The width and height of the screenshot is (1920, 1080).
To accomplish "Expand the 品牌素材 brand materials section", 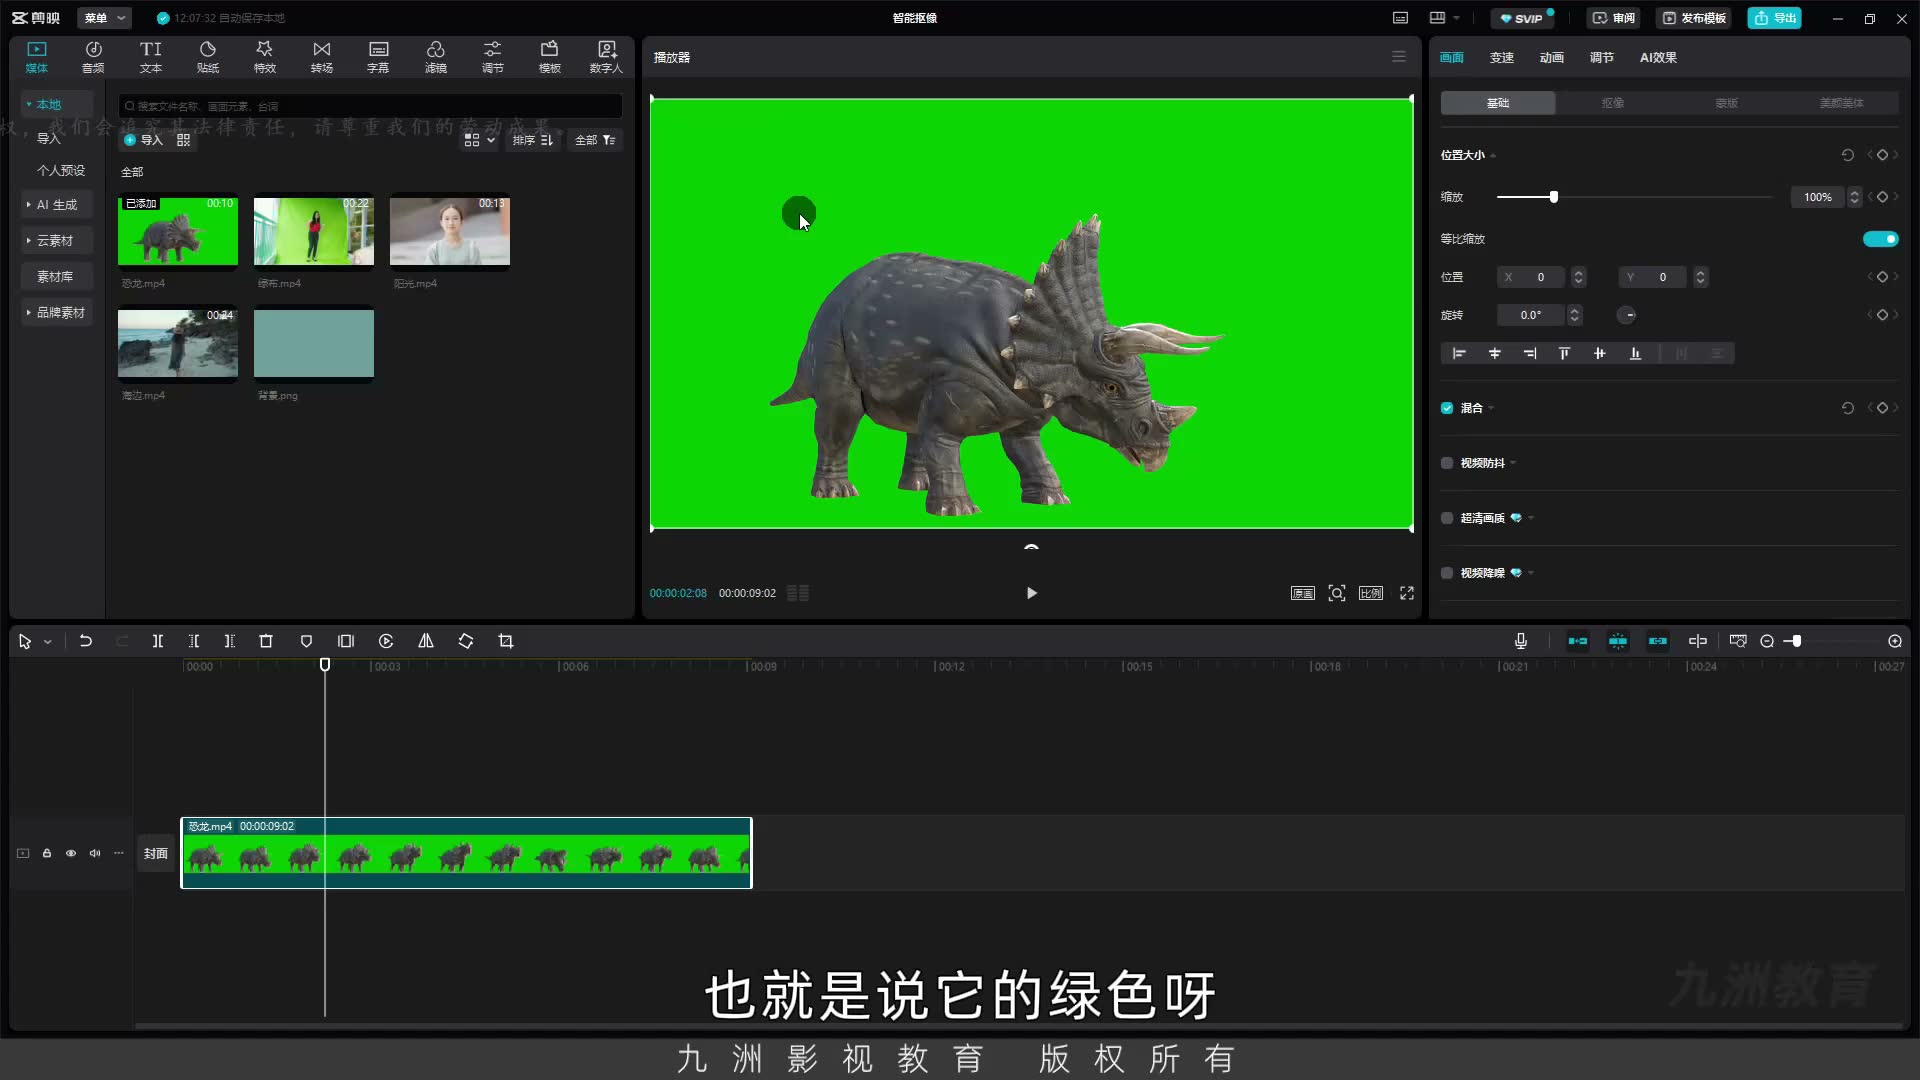I will click(56, 312).
